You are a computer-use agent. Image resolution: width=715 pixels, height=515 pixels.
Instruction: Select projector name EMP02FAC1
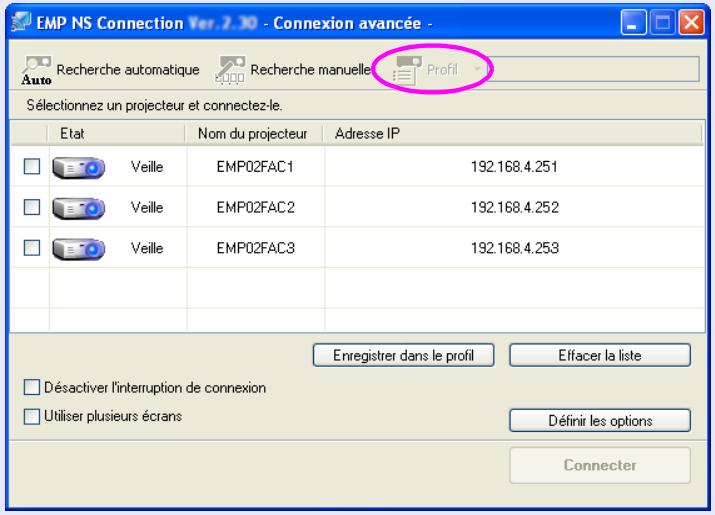[x=255, y=167]
